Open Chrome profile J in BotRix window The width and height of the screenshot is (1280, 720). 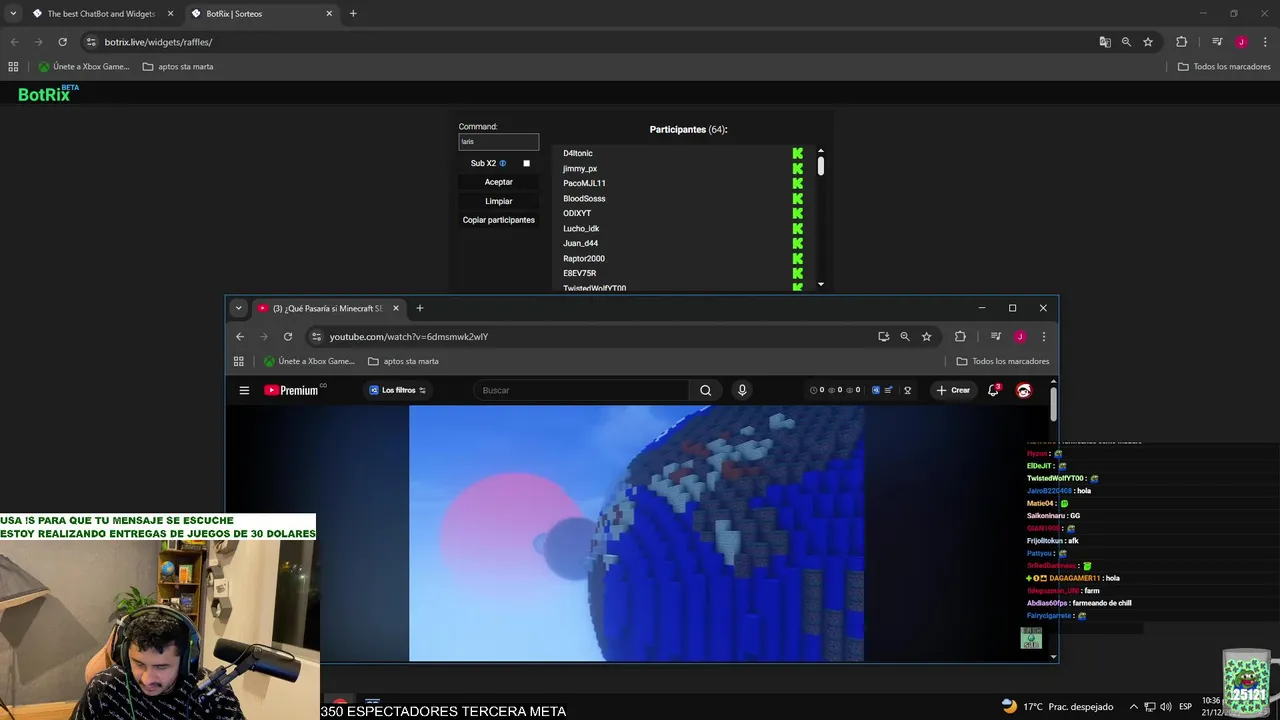[1241, 42]
